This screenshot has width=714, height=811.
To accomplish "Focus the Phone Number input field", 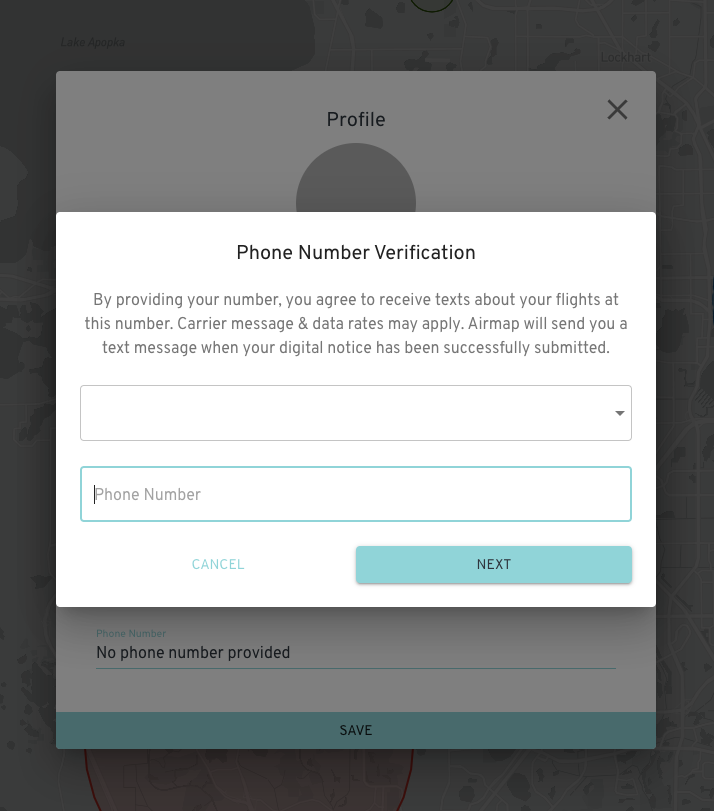I will click(356, 494).
